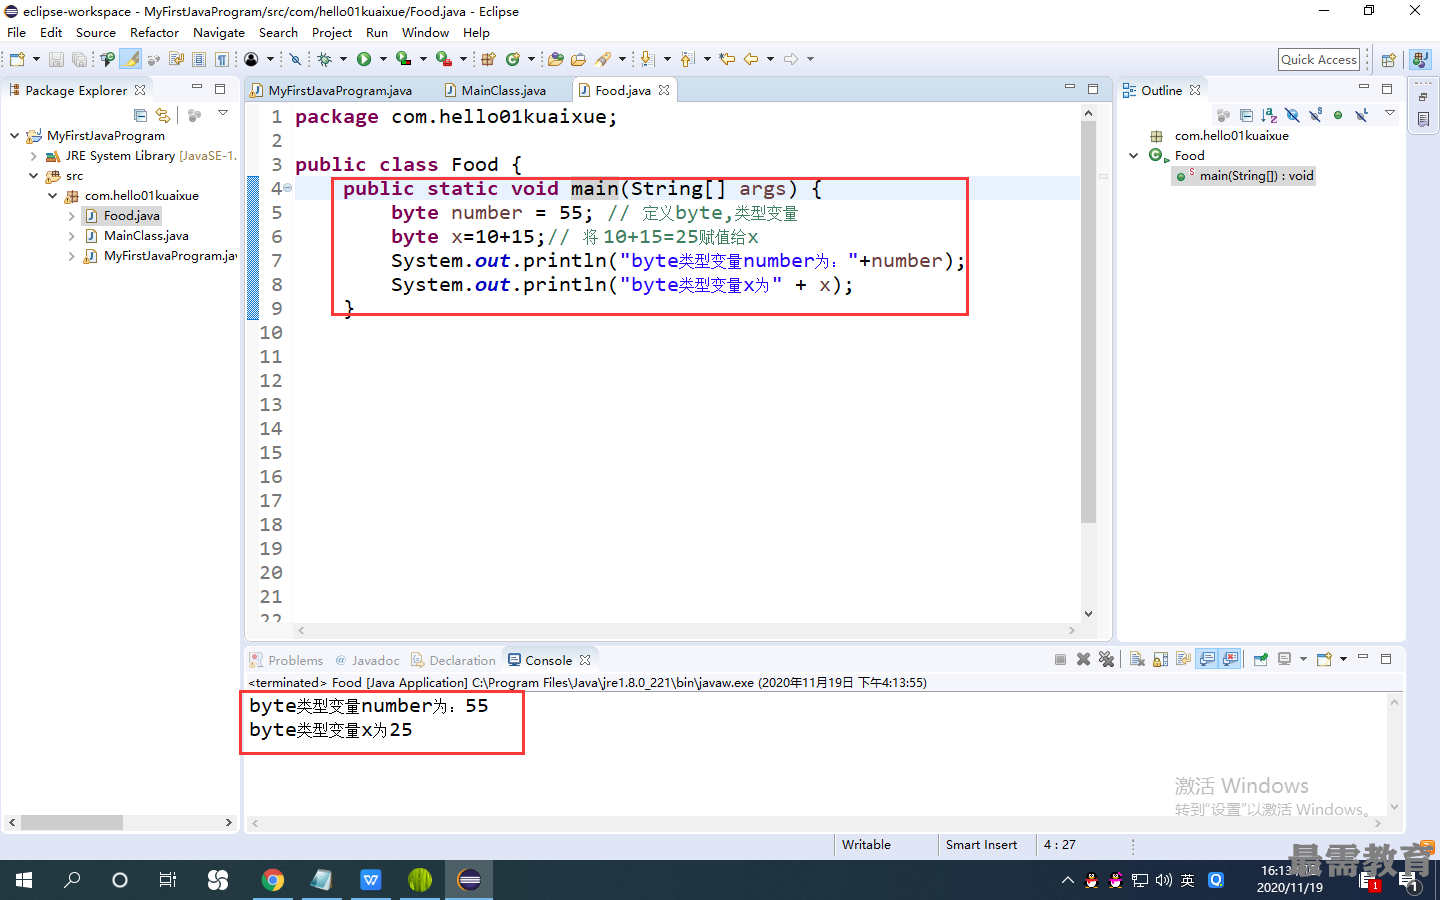Toggle Mark Occurrences highlighter
Image resolution: width=1440 pixels, height=900 pixels.
coord(131,59)
